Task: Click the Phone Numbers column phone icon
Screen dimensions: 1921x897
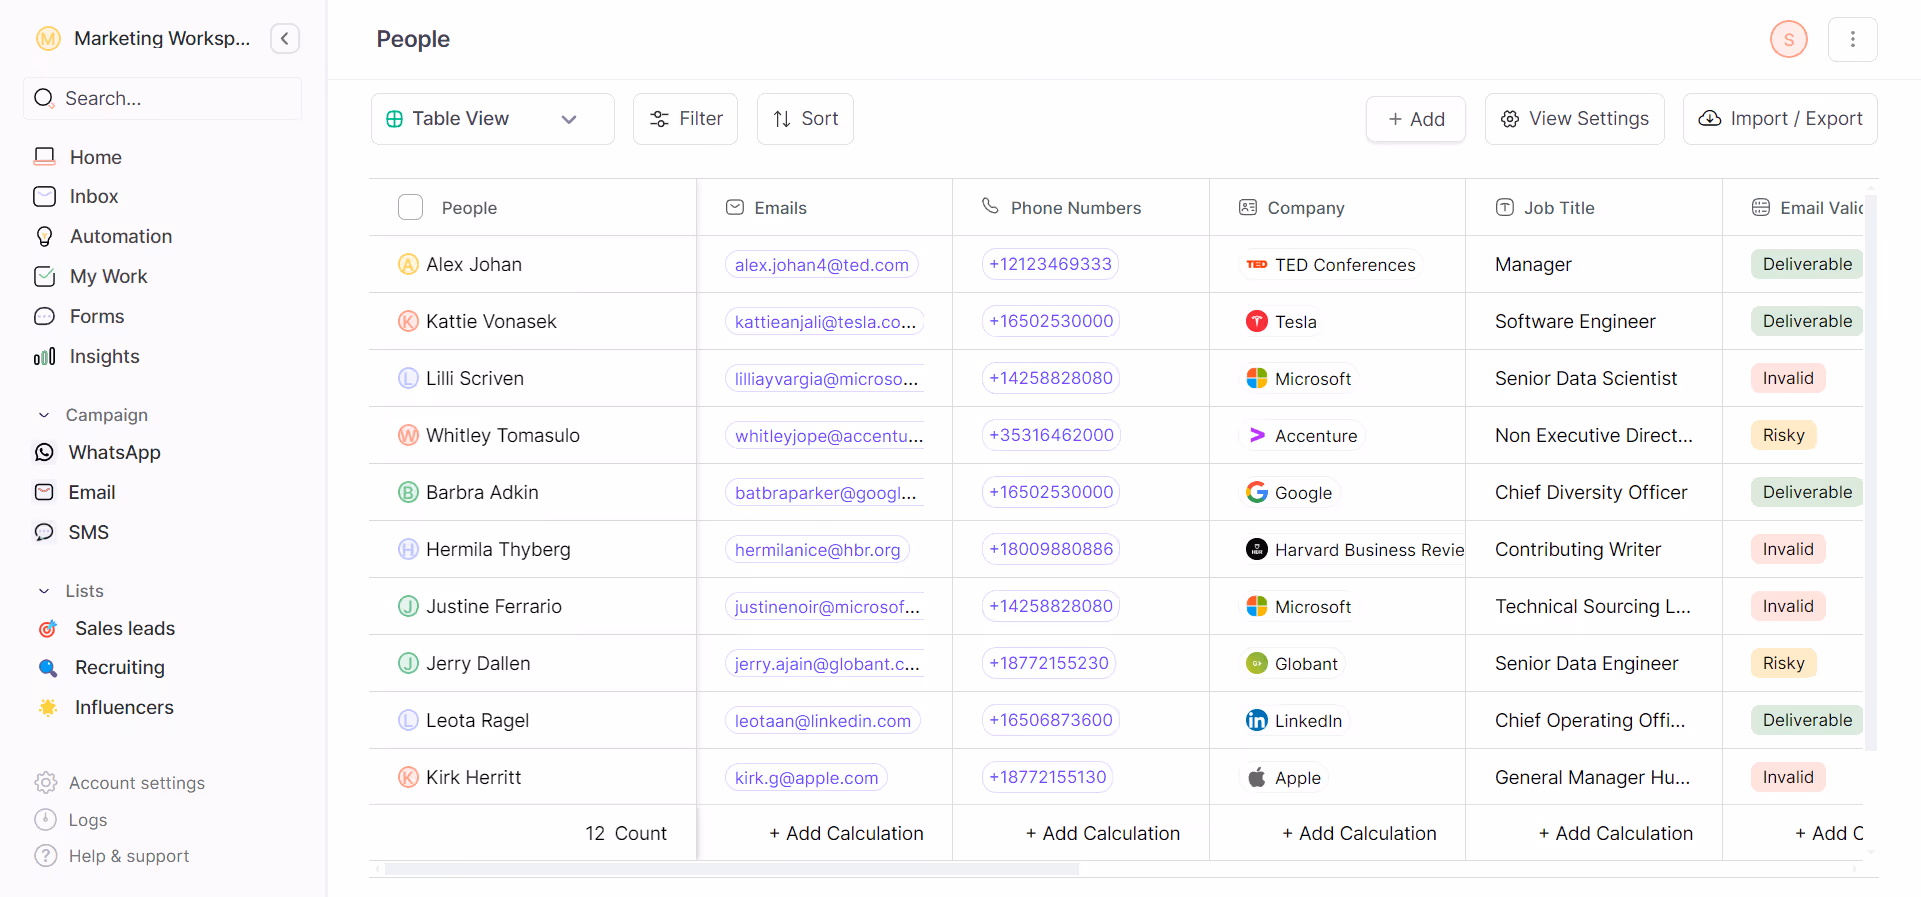Action: pos(990,206)
